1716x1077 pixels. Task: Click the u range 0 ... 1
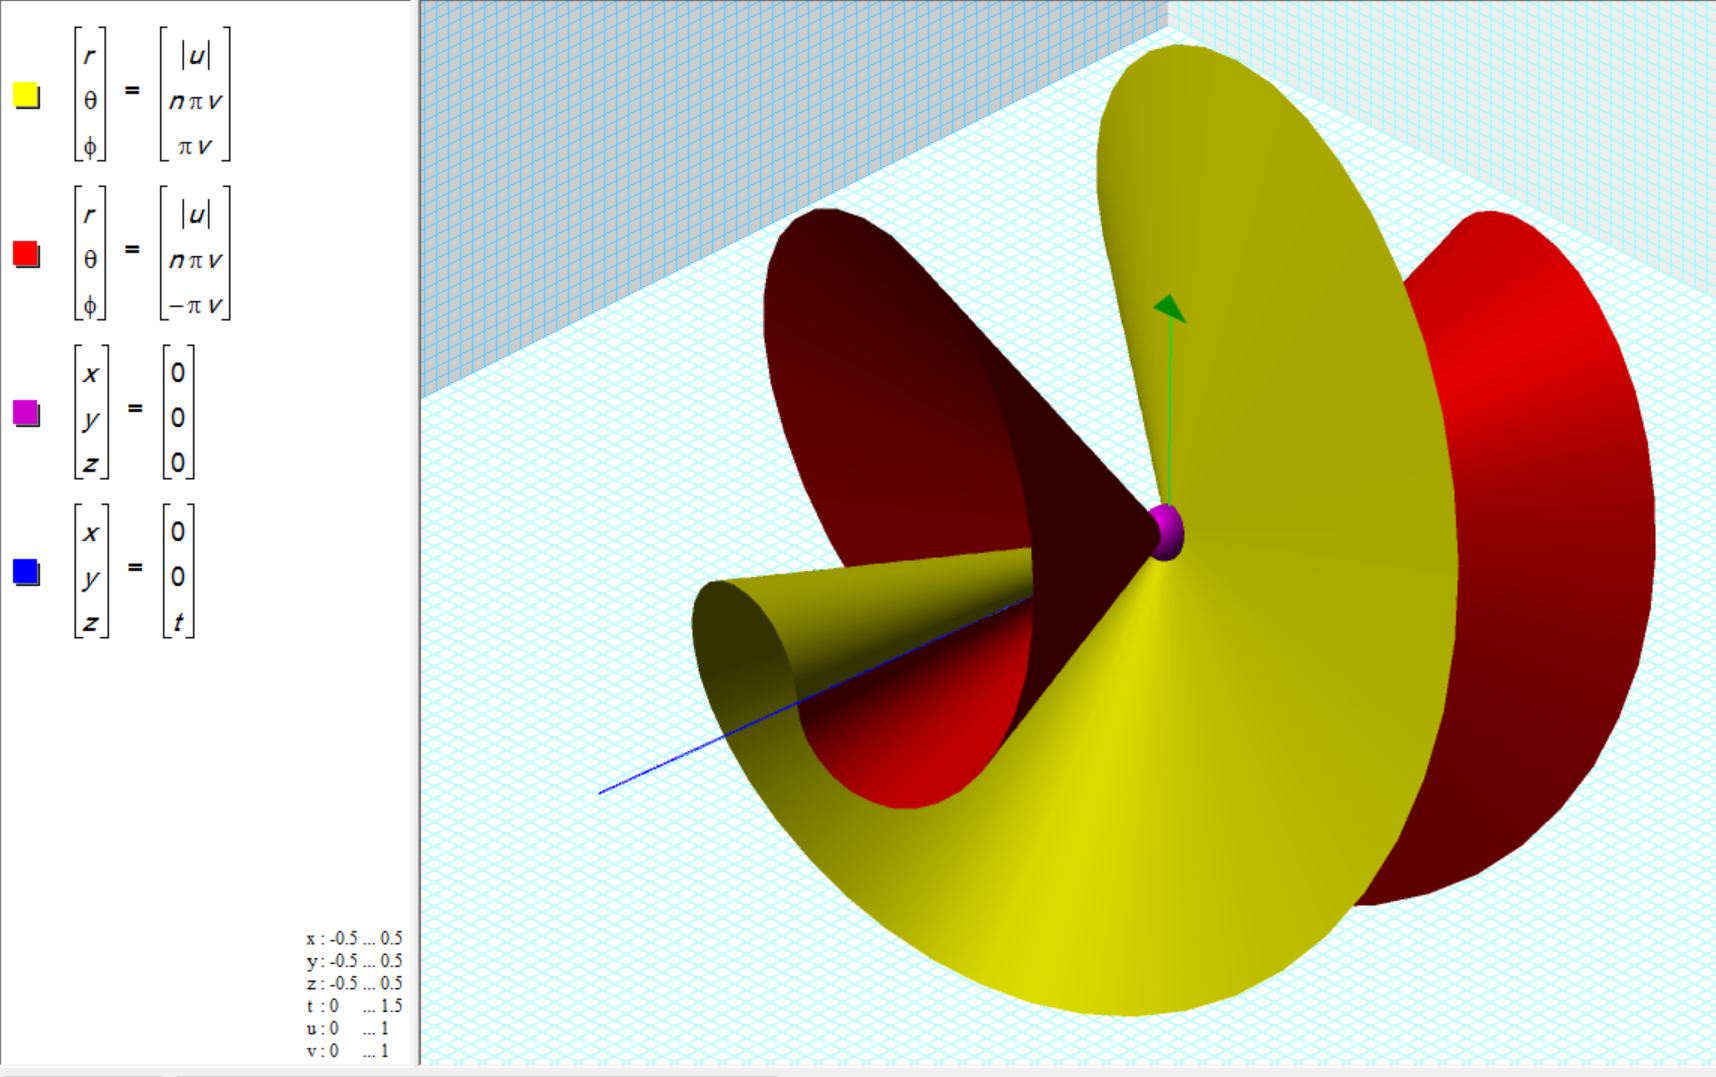348,1028
